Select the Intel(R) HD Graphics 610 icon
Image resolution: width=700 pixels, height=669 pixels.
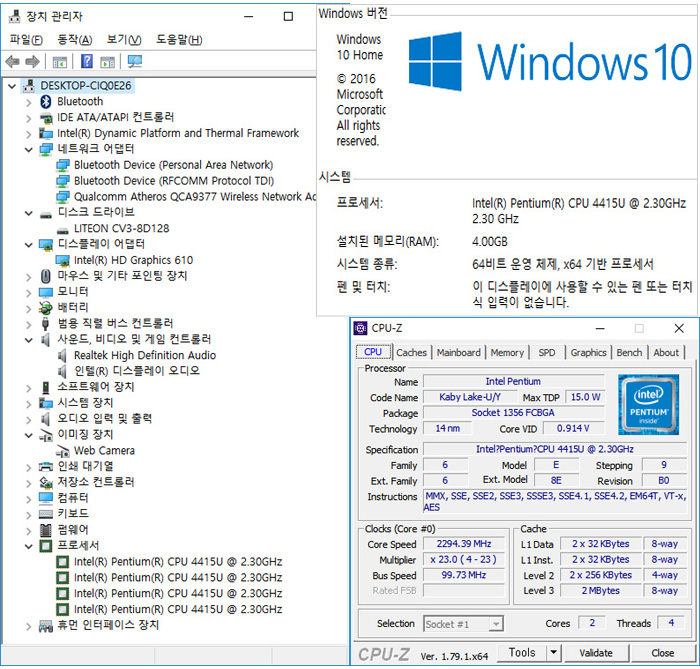pos(62,261)
